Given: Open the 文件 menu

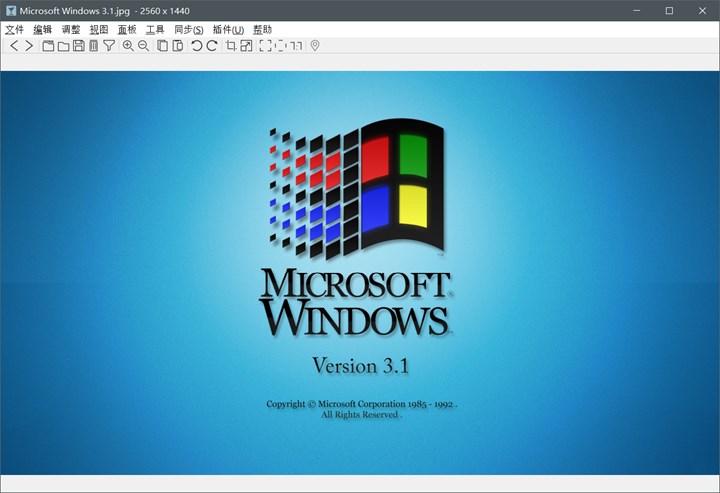Looking at the screenshot, I should click(14, 30).
